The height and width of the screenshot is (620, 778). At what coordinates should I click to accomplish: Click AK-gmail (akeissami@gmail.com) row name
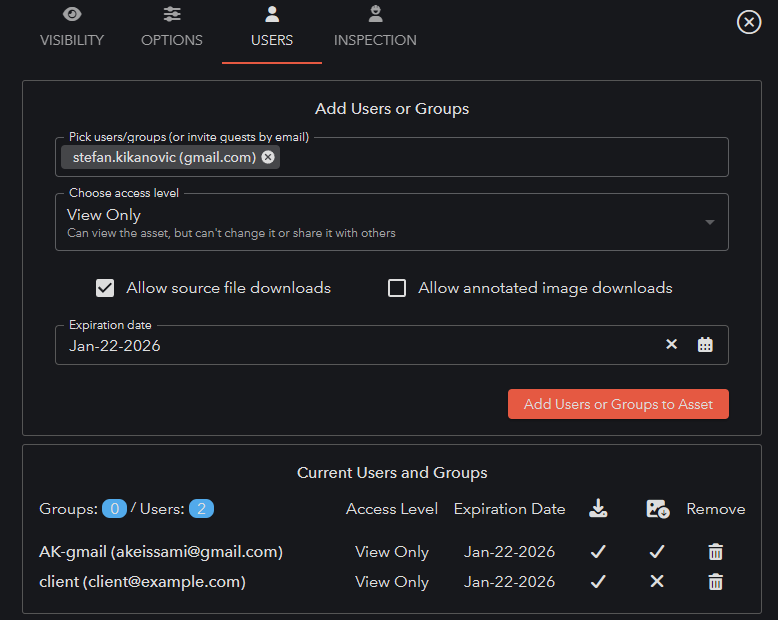coord(161,552)
